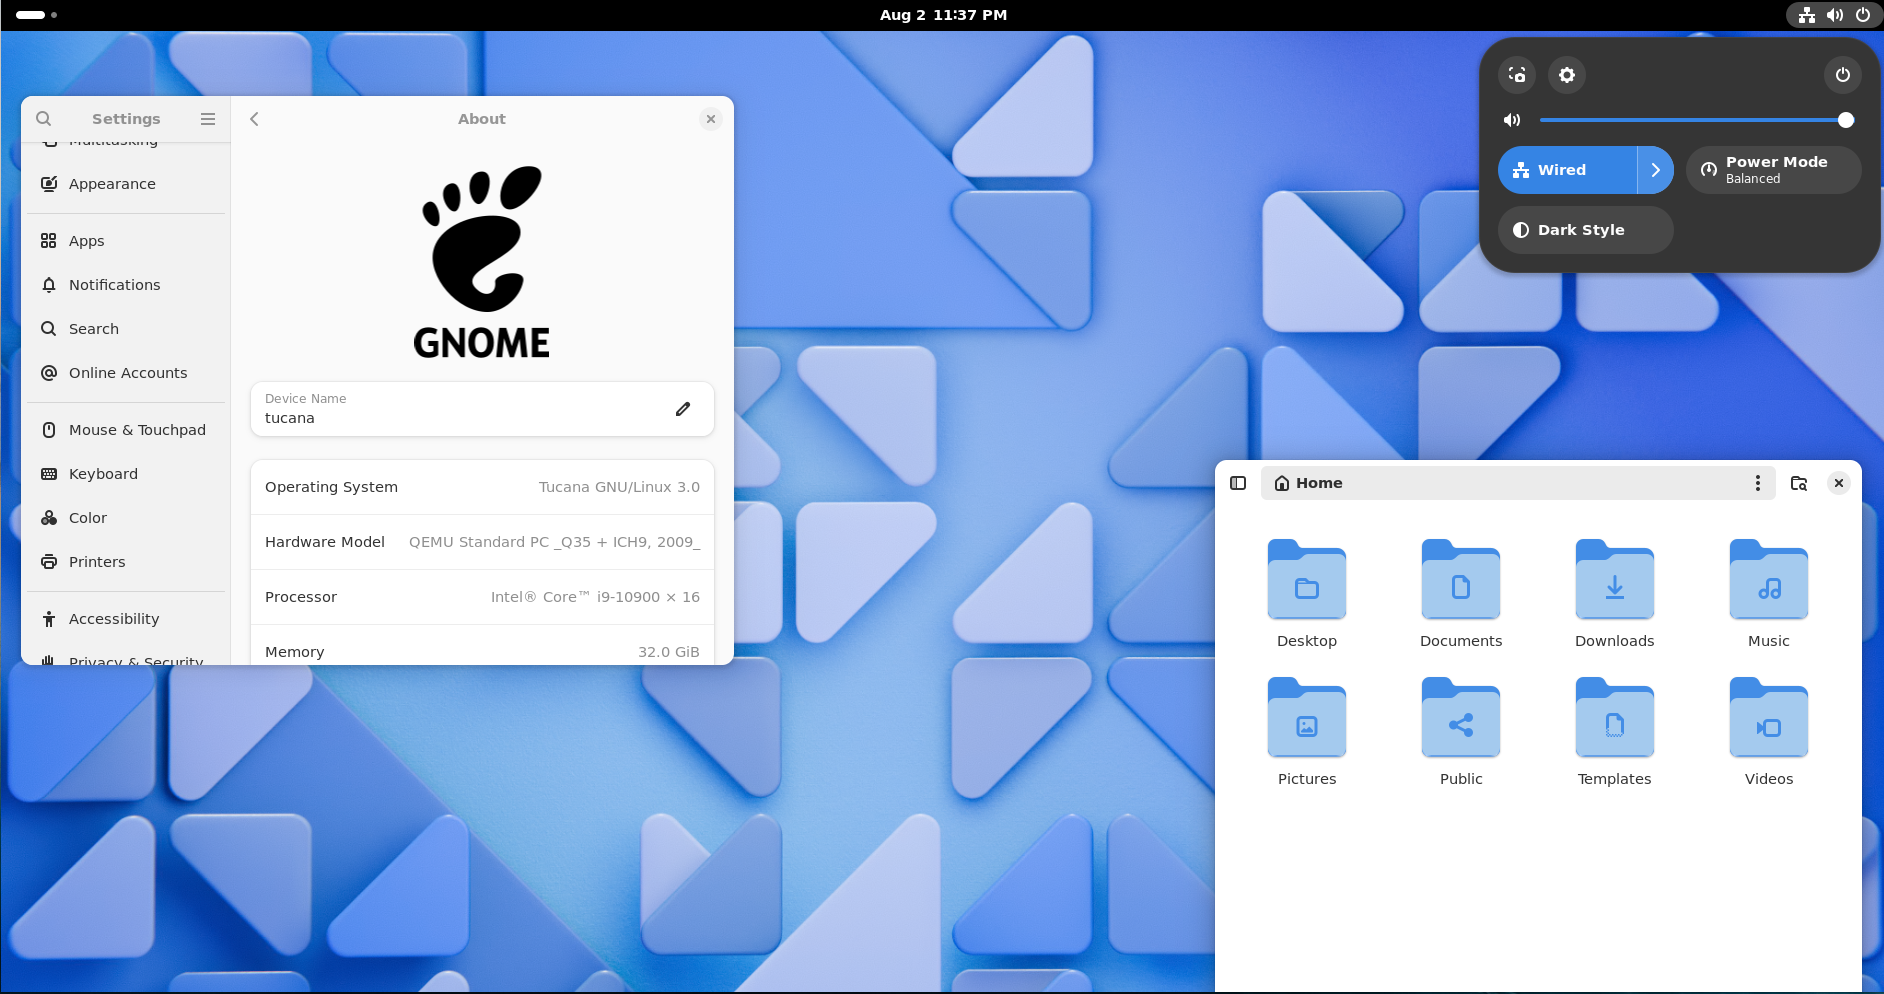
Task: Expand Wired network options arrow
Action: point(1656,170)
